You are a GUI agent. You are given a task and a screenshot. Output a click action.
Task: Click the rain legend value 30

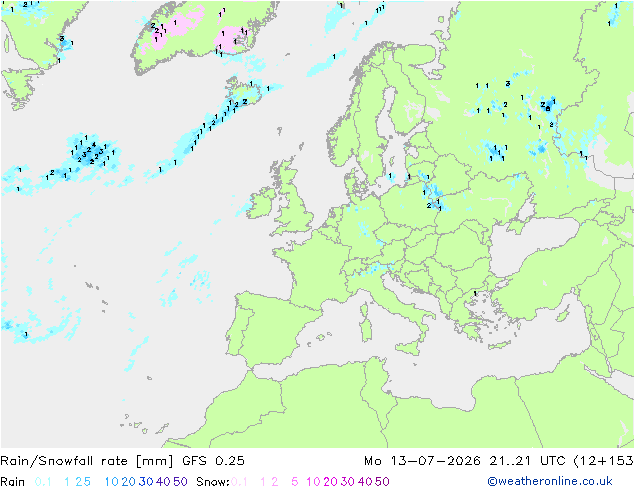click(x=146, y=482)
